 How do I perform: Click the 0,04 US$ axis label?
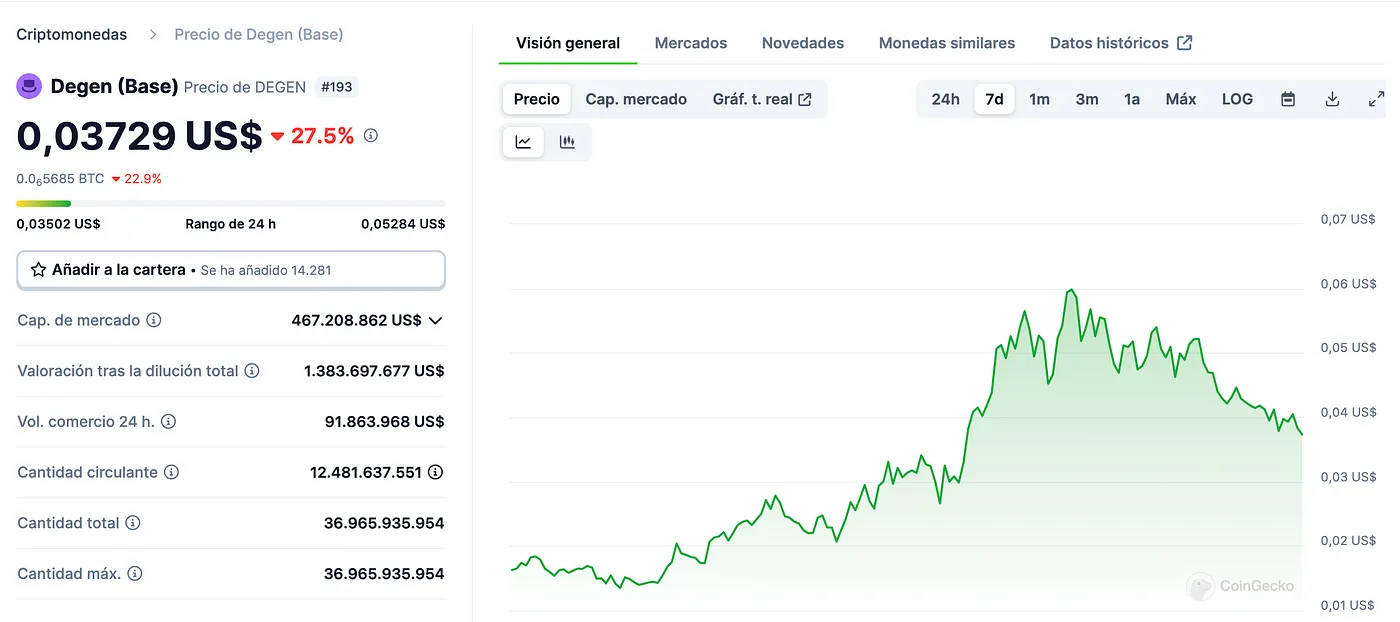click(x=1348, y=412)
